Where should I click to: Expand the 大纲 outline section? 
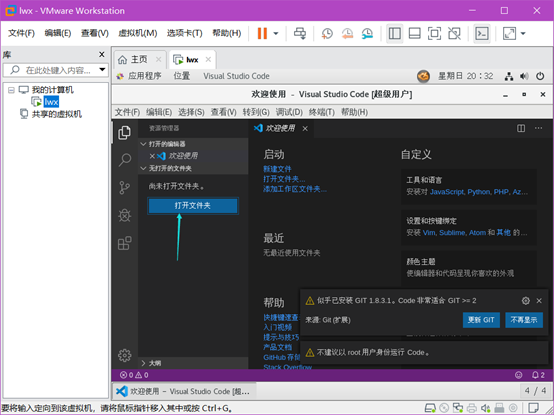193,363
